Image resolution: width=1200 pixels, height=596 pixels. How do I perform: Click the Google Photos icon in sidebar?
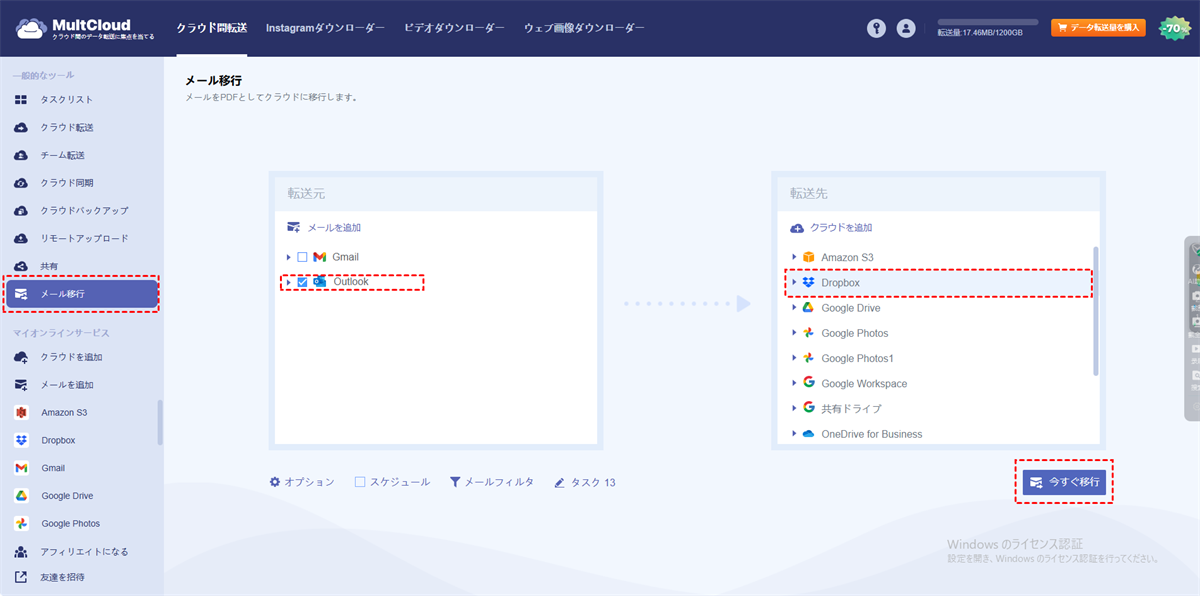coord(21,524)
